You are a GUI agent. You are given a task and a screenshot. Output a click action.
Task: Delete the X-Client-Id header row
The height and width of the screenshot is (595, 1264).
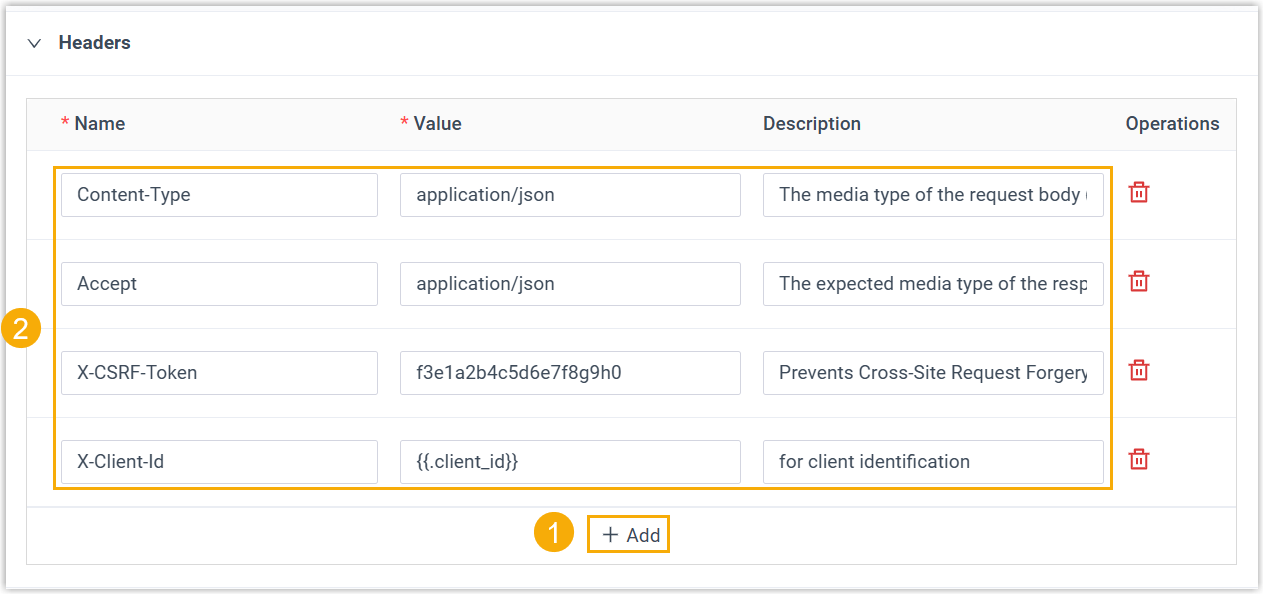1138,460
